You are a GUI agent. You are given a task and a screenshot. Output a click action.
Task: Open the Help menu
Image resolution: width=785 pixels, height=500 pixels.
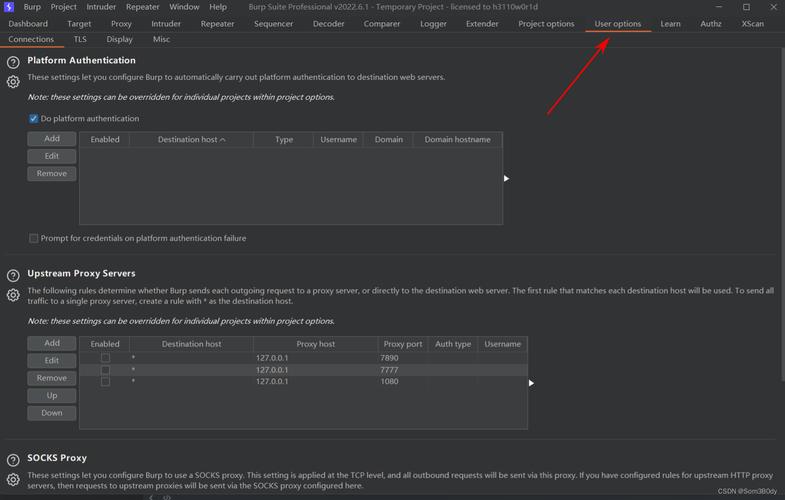[218, 7]
